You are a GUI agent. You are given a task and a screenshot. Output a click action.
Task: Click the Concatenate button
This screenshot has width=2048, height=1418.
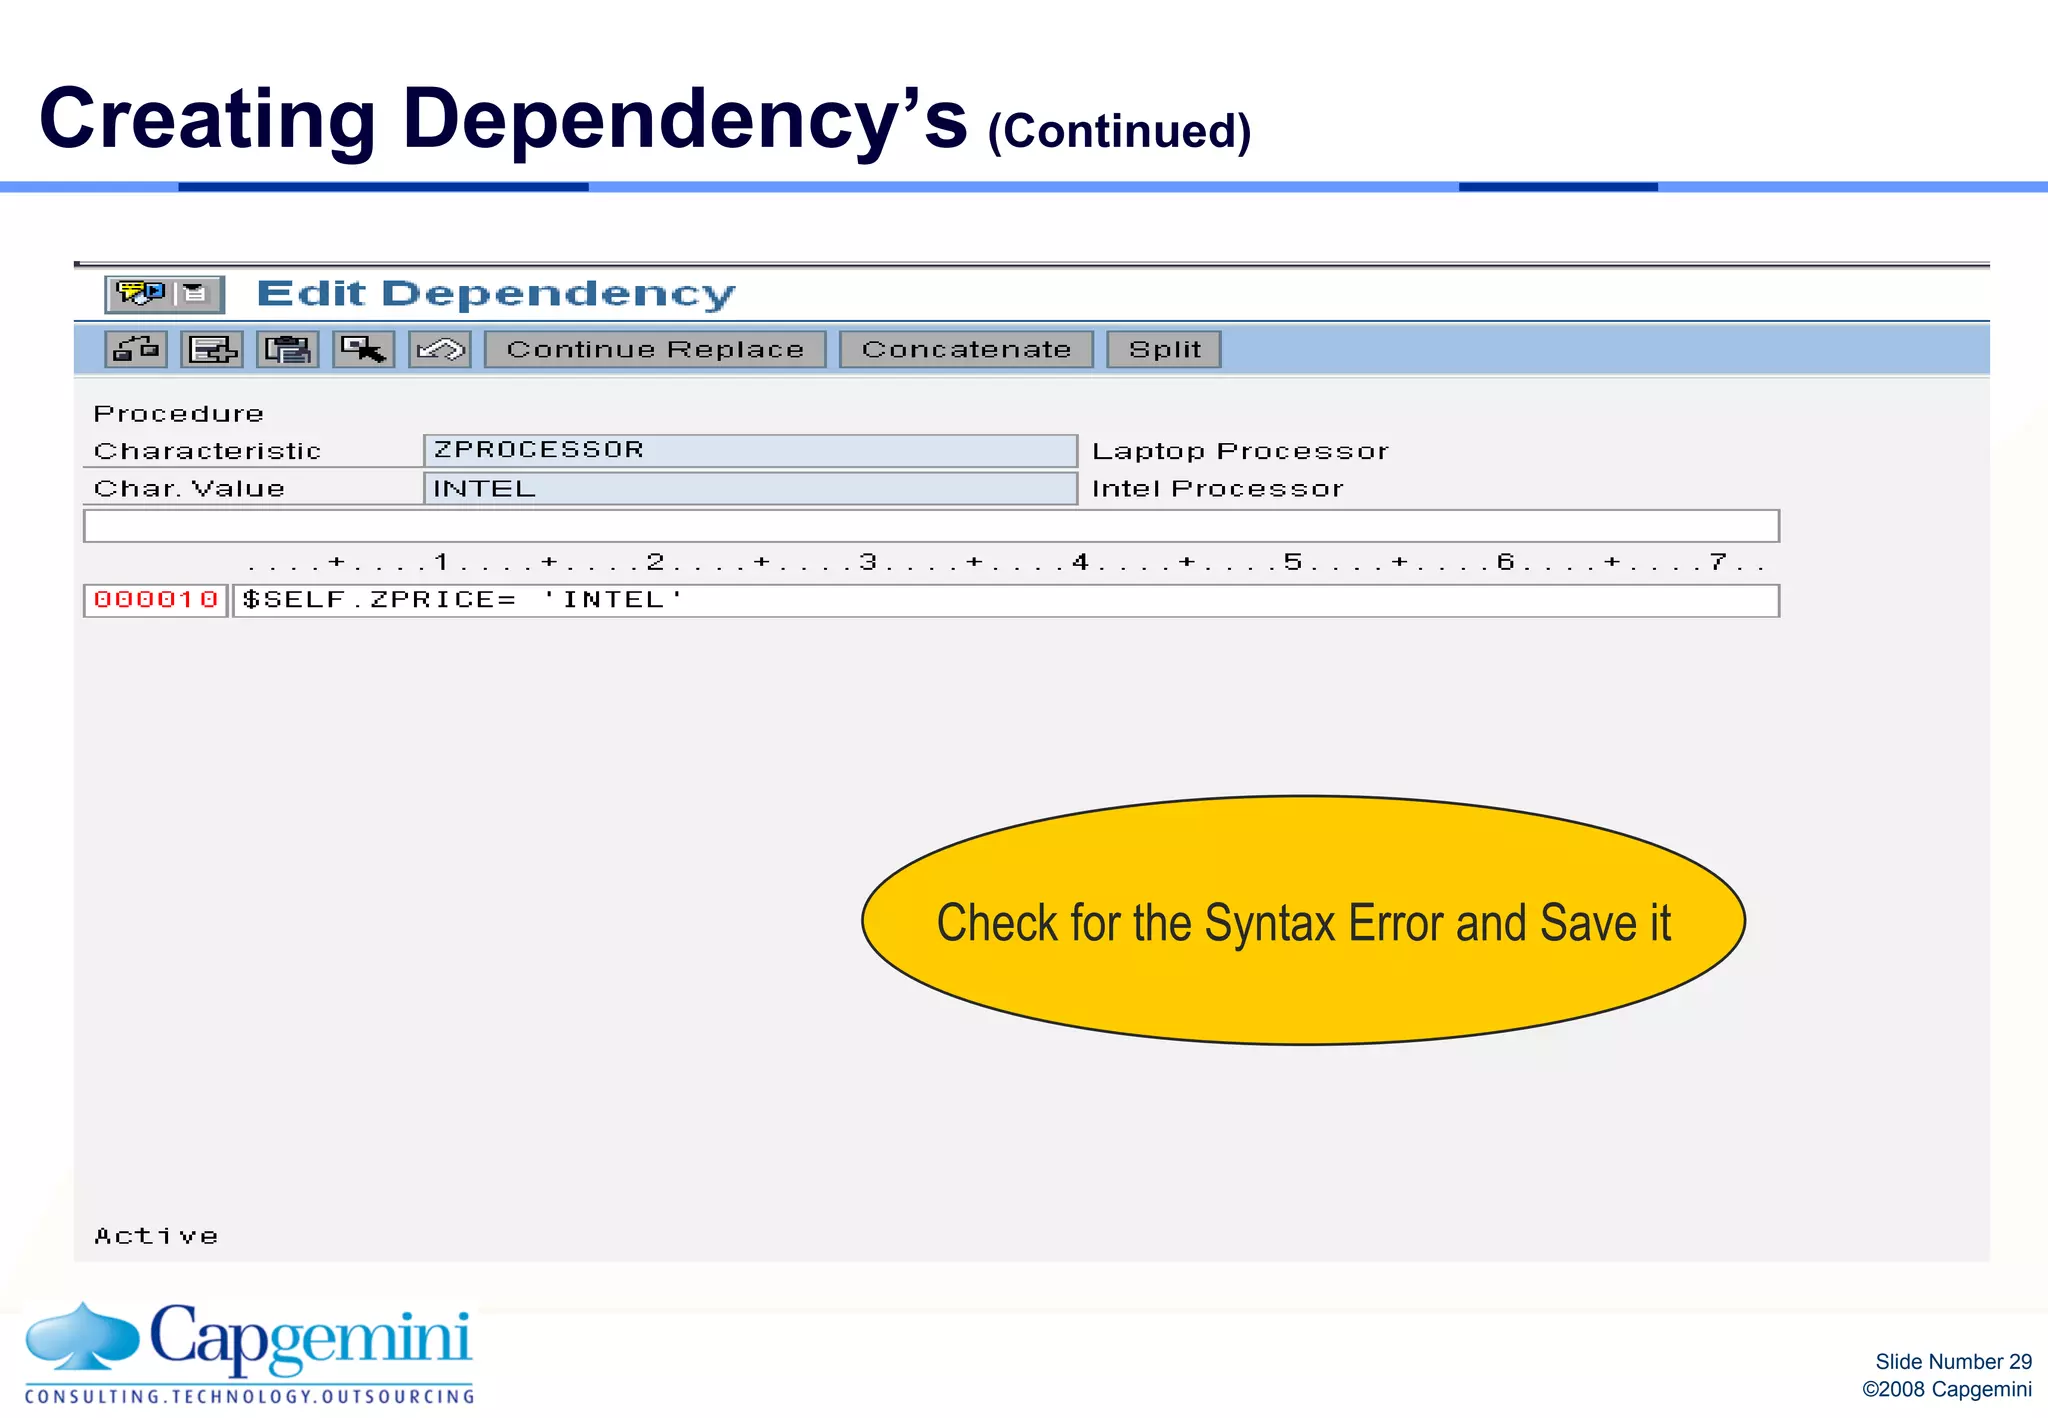(x=966, y=350)
